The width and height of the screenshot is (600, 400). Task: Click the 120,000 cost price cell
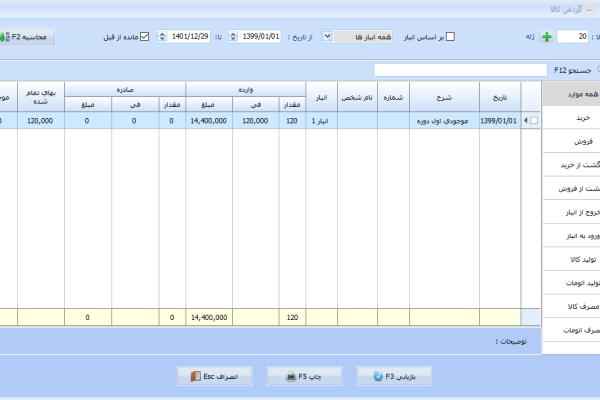coord(41,121)
